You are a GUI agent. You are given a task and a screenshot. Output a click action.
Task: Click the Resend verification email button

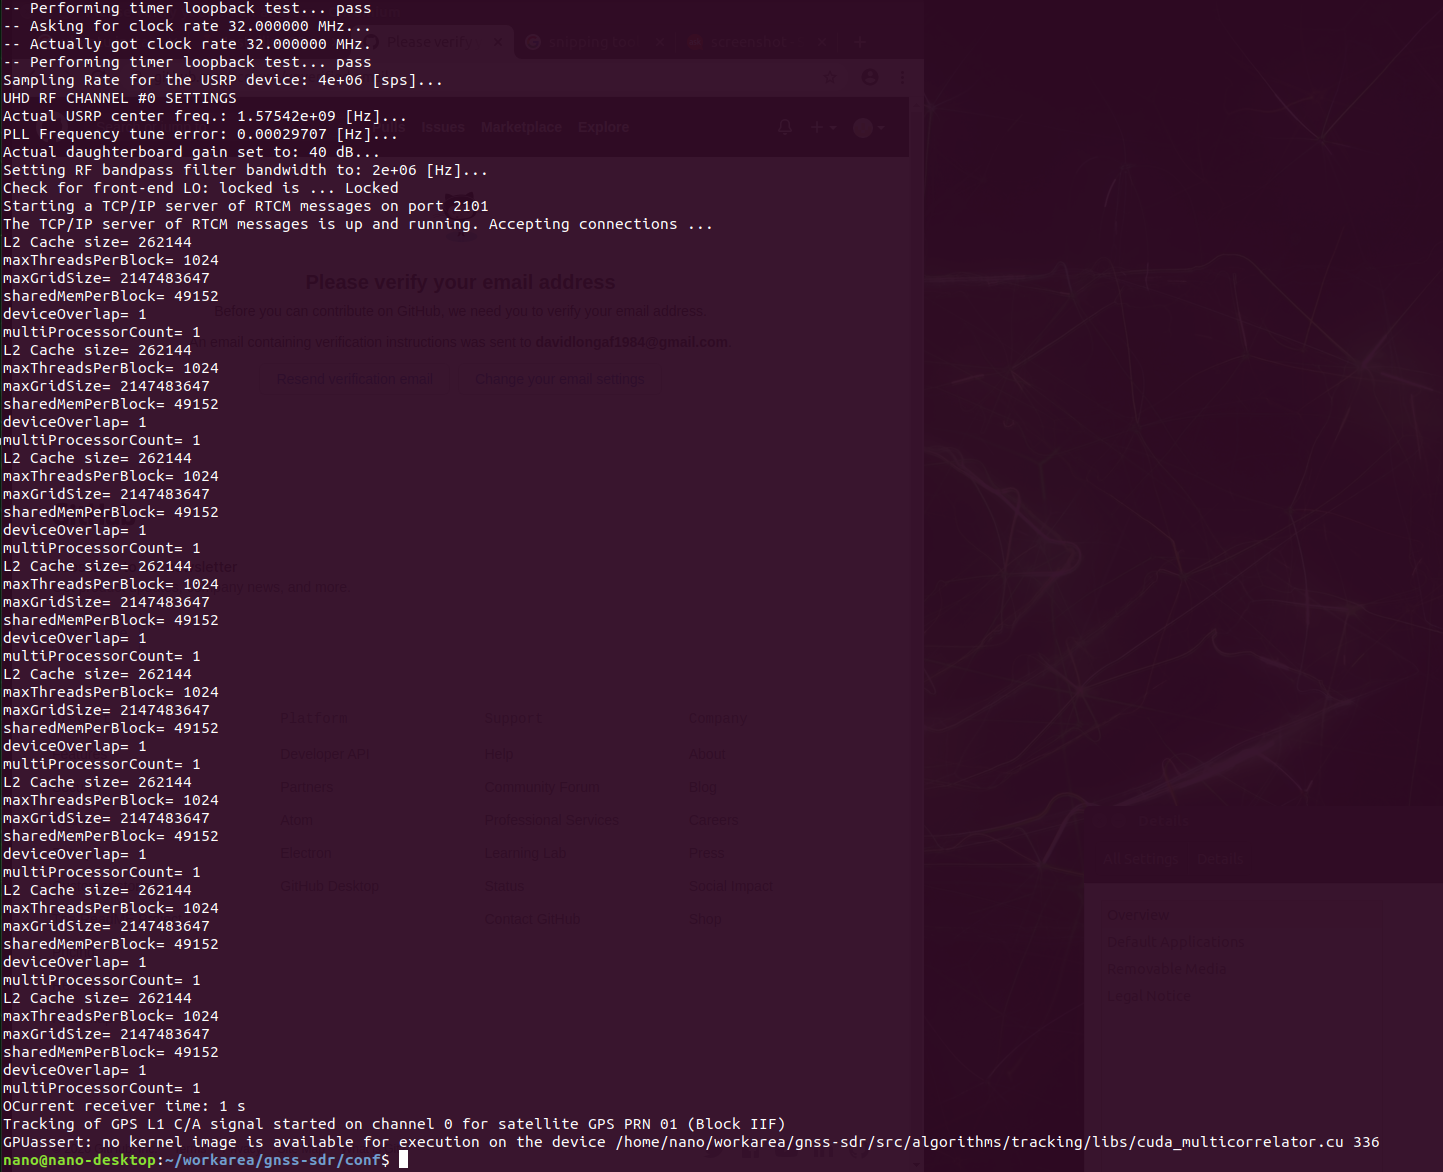coord(354,379)
